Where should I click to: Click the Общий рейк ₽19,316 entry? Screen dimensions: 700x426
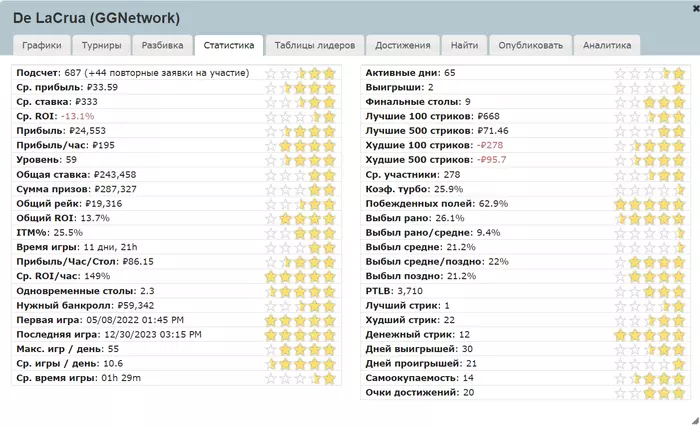pos(69,204)
